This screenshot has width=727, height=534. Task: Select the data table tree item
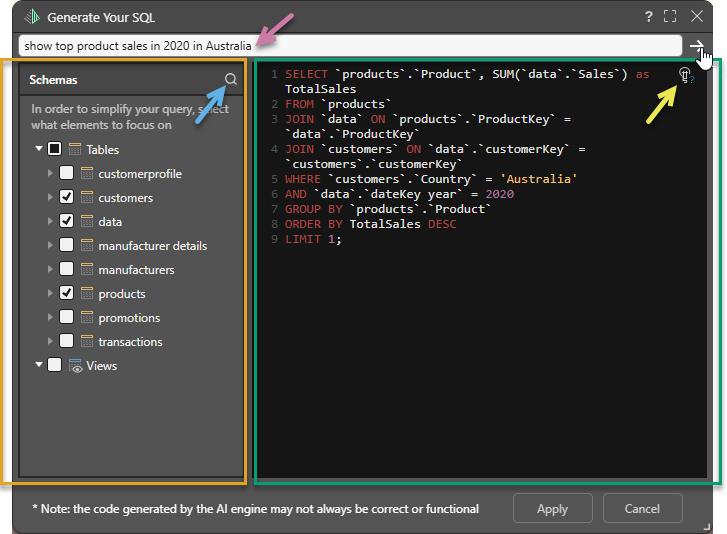pyautogui.click(x=110, y=222)
